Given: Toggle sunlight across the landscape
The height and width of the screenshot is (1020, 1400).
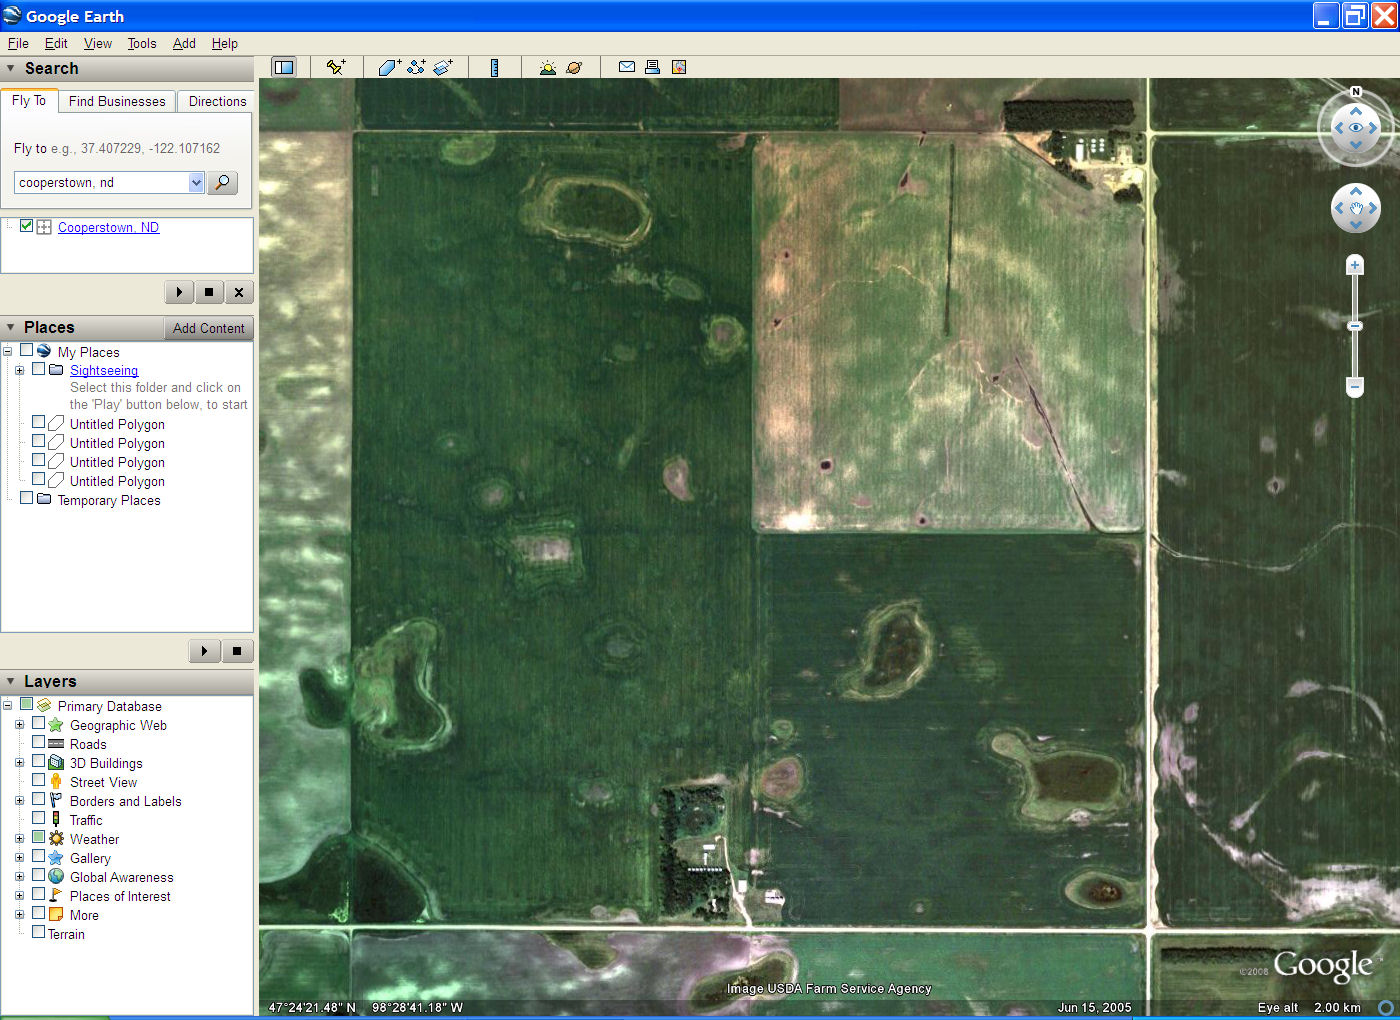Looking at the screenshot, I should click(548, 67).
